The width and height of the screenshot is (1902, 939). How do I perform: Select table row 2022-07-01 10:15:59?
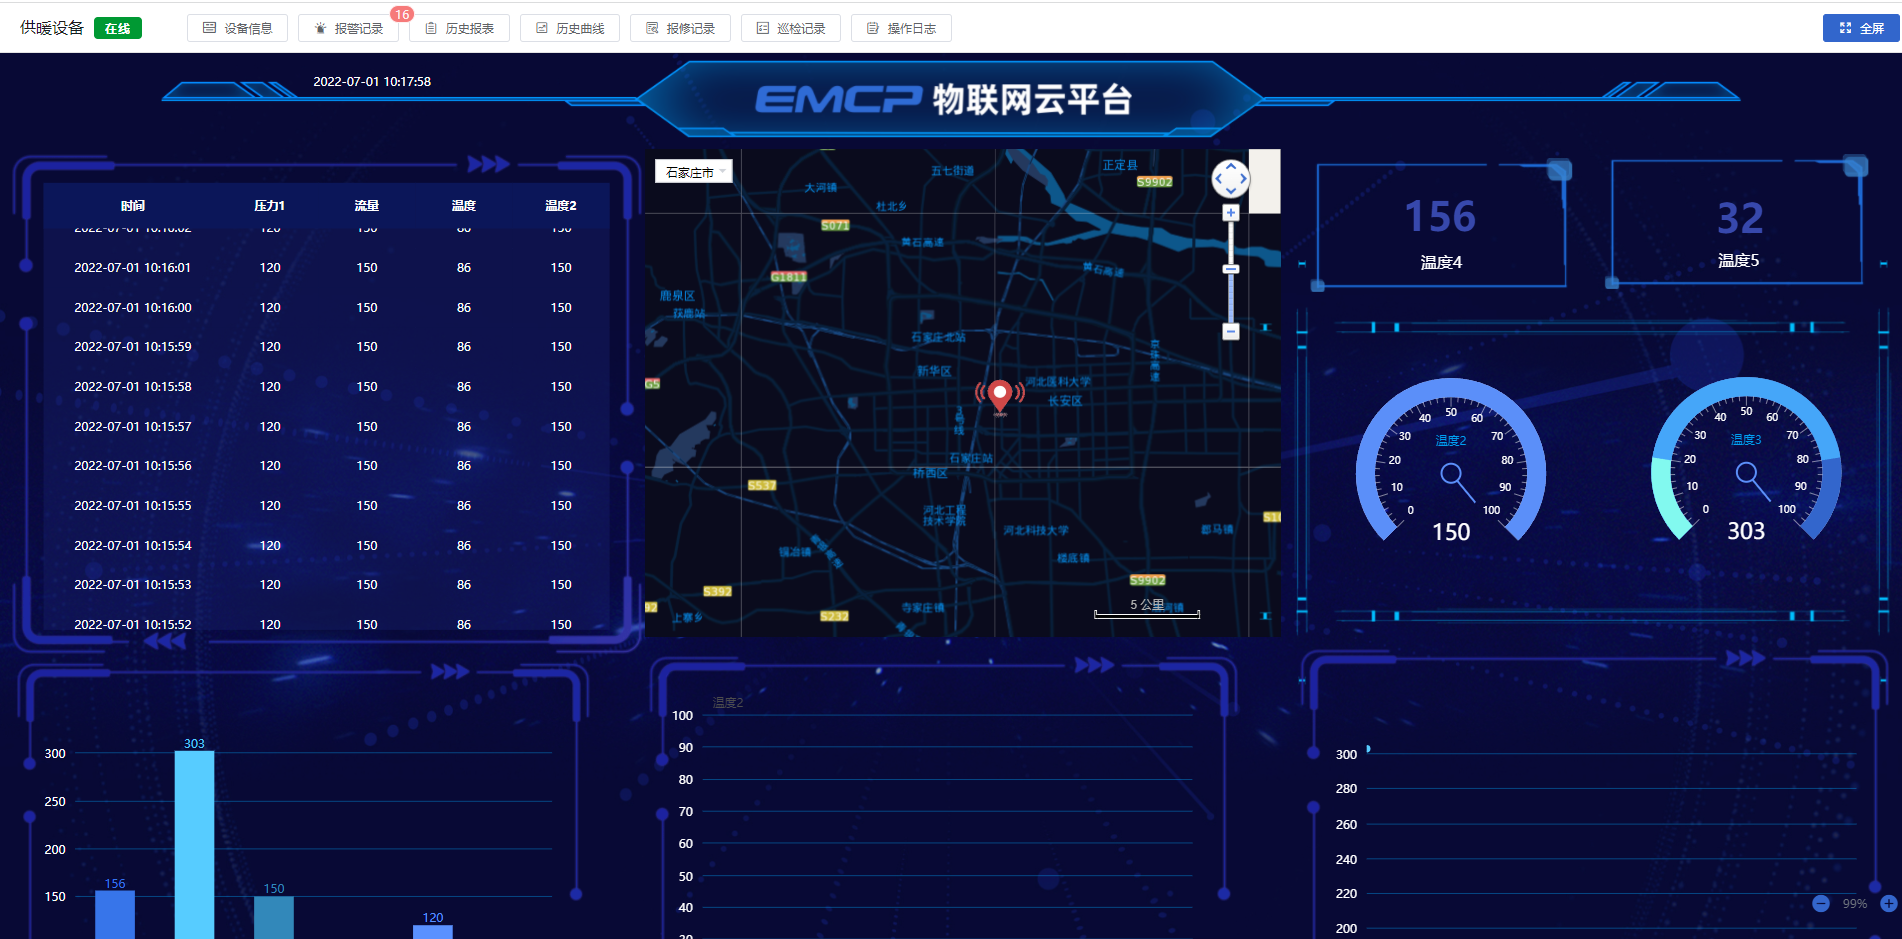(326, 346)
